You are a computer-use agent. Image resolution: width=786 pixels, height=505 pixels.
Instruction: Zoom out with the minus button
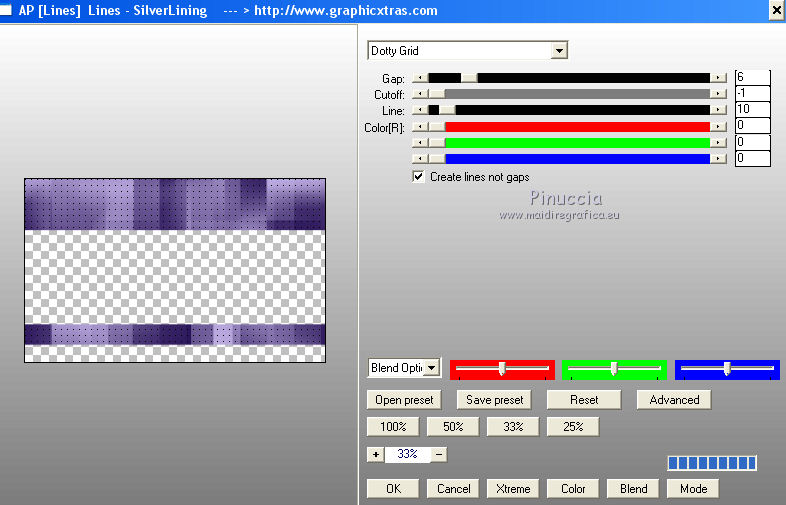tap(439, 455)
